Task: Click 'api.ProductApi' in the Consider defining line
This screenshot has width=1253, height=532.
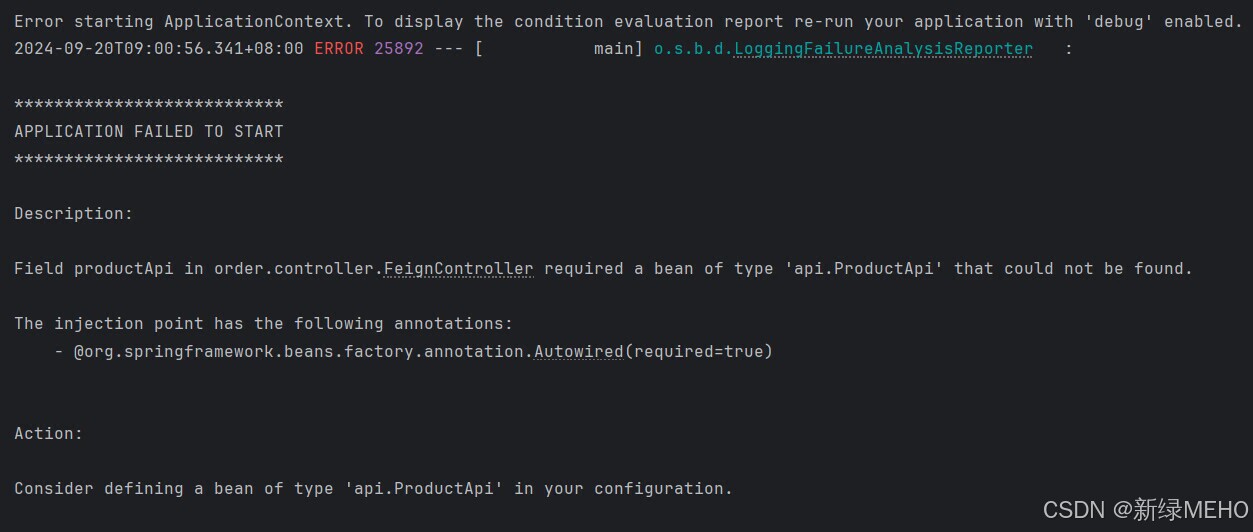Action: tap(423, 489)
